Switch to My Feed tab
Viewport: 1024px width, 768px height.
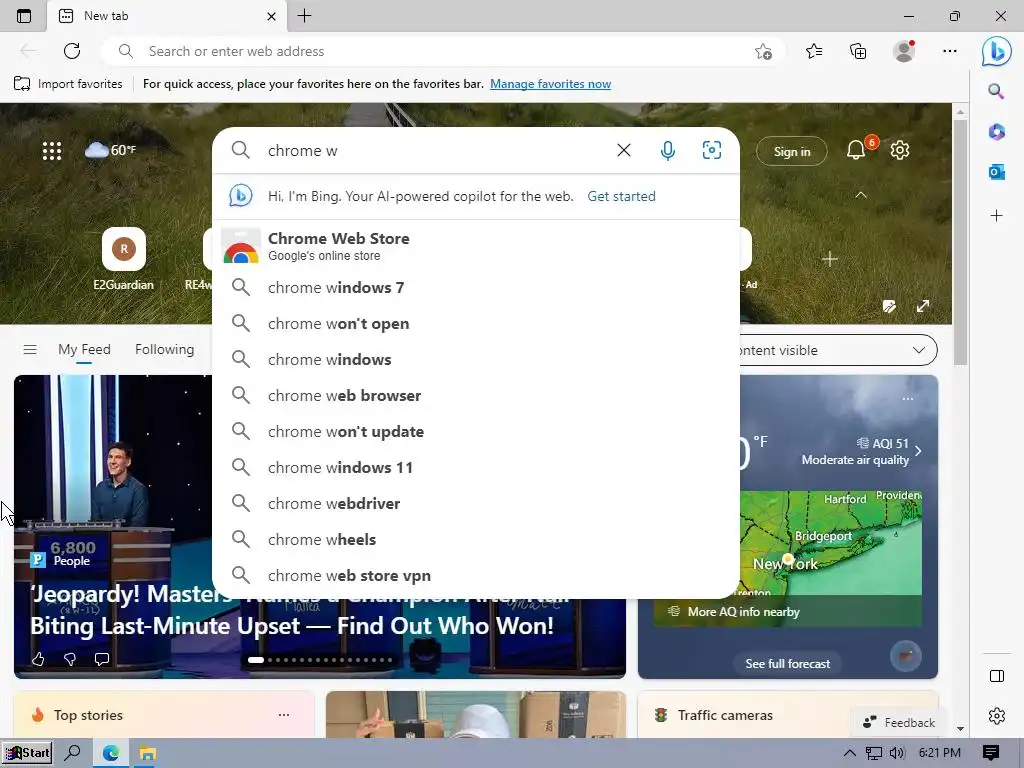click(x=84, y=349)
